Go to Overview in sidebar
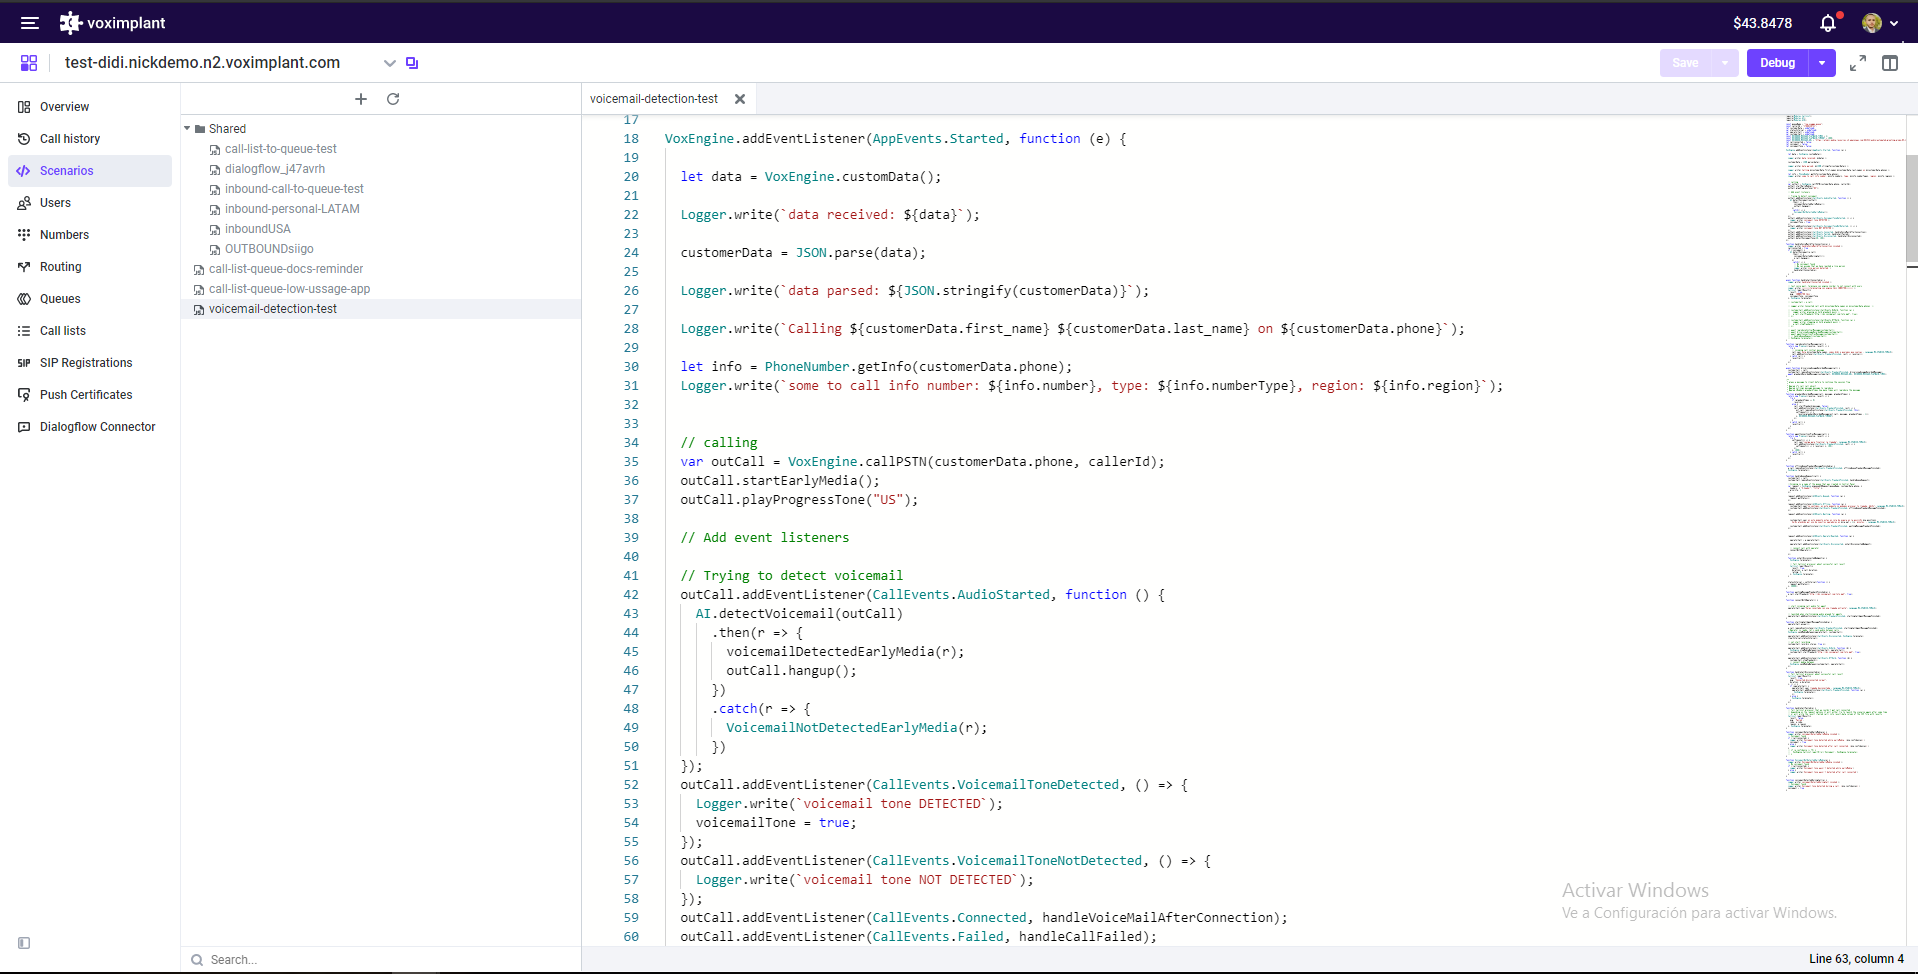Screen dimensions: 1918x974 (90, 107)
